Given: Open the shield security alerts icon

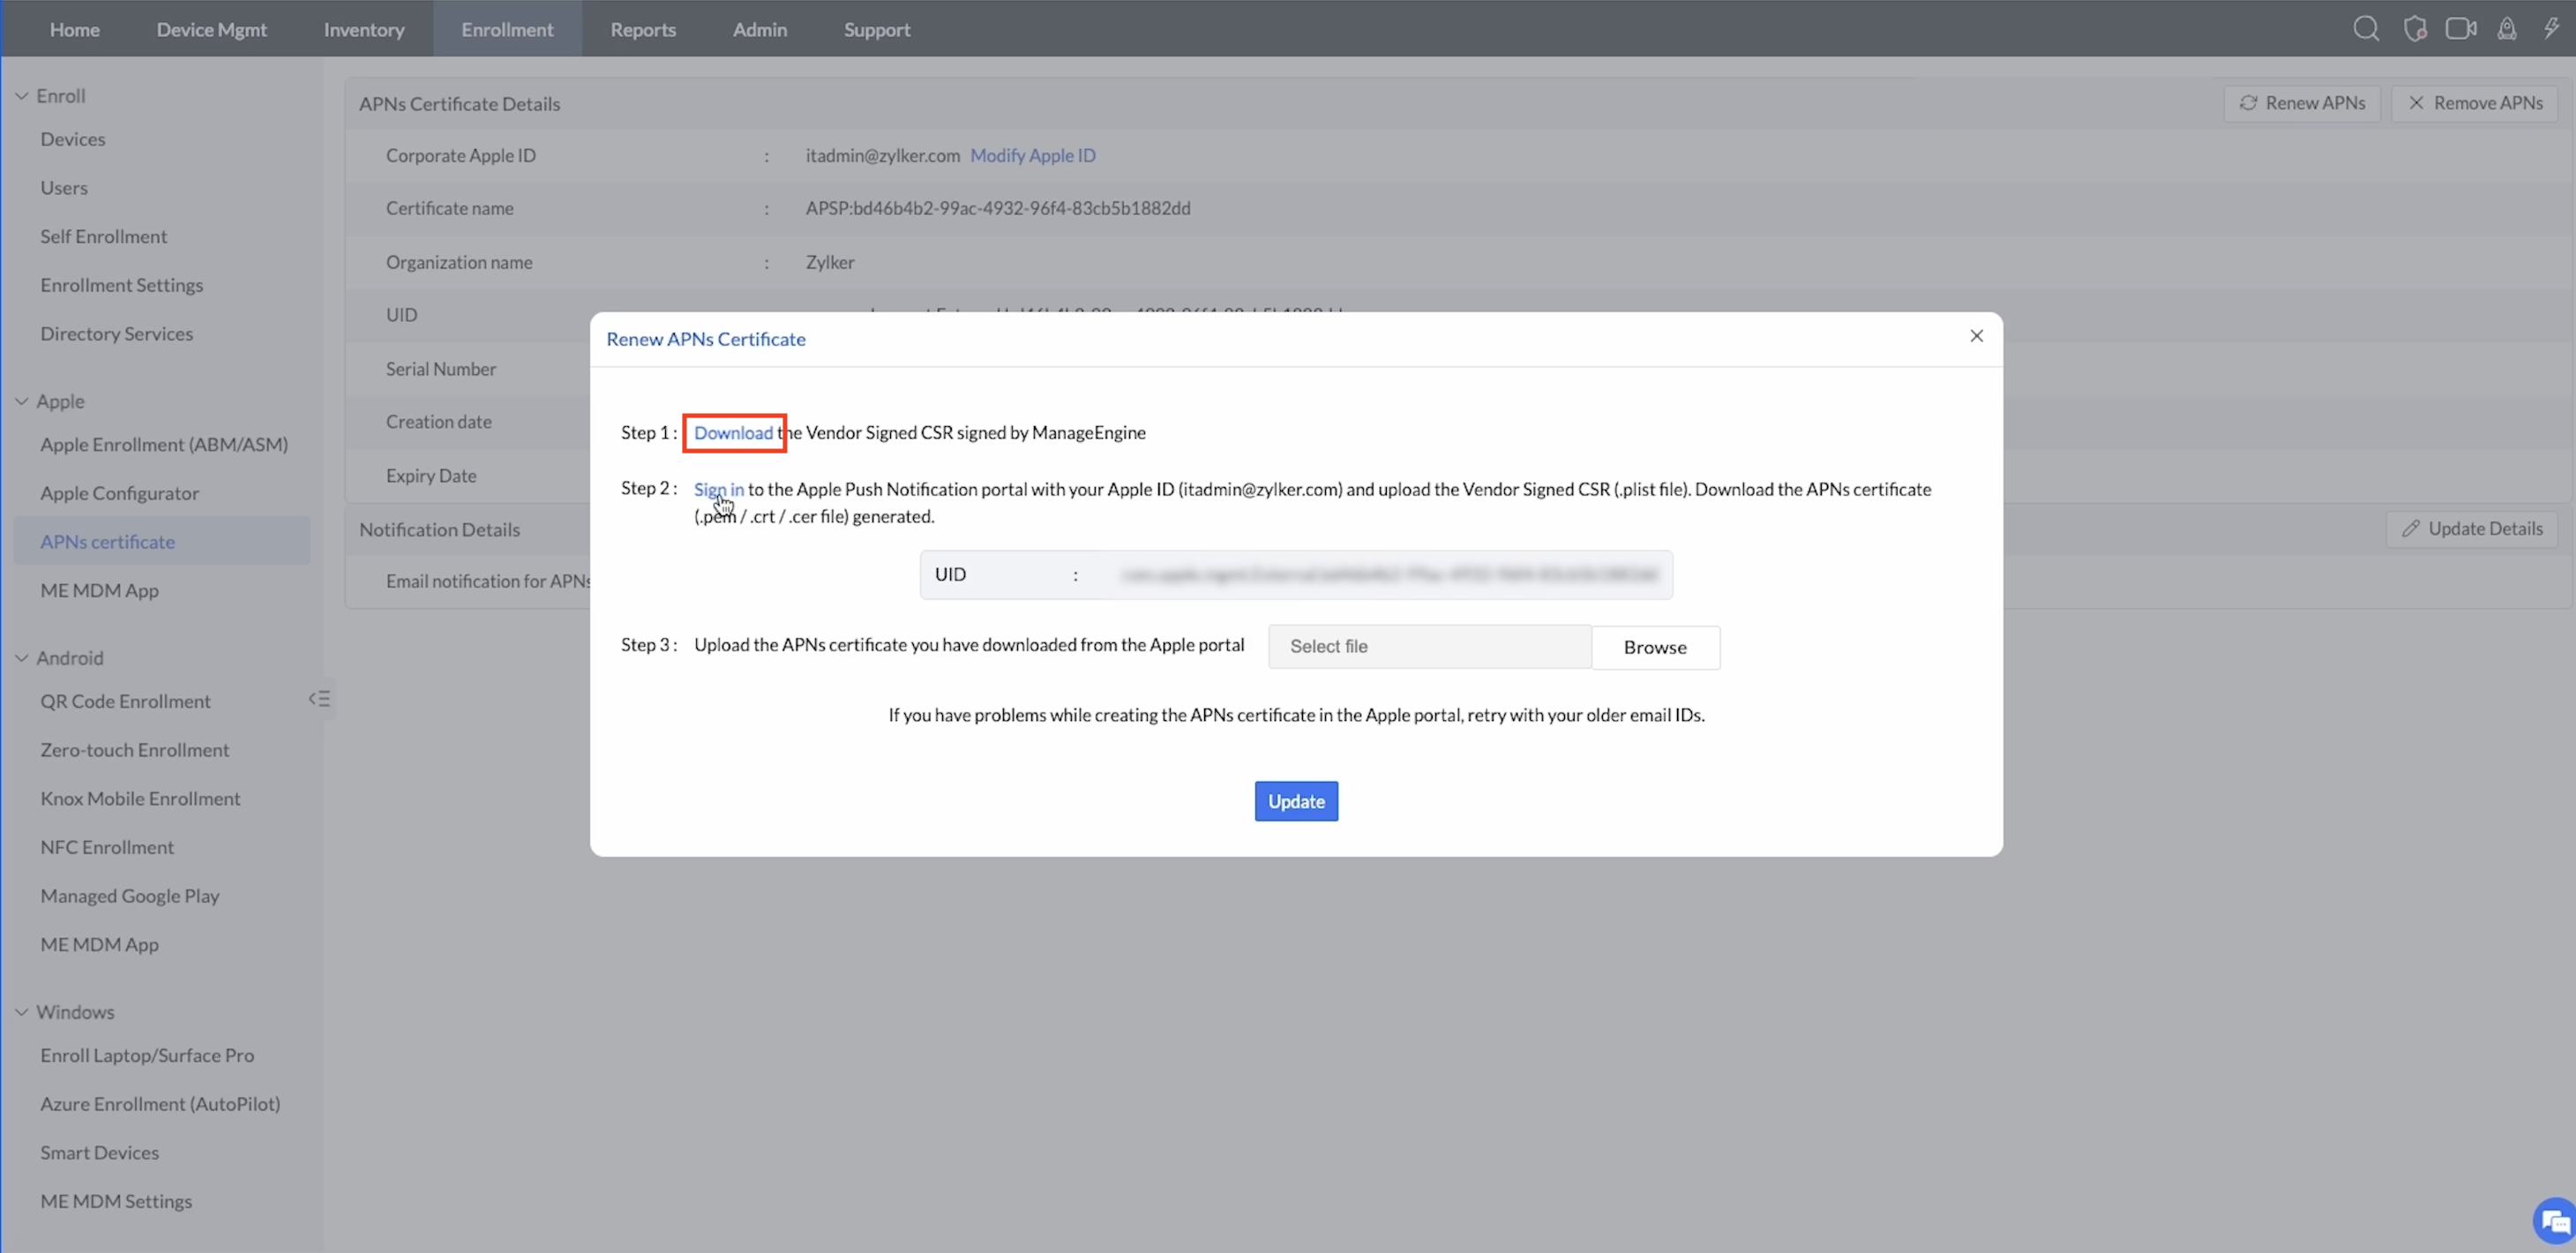Looking at the screenshot, I should coord(2414,29).
